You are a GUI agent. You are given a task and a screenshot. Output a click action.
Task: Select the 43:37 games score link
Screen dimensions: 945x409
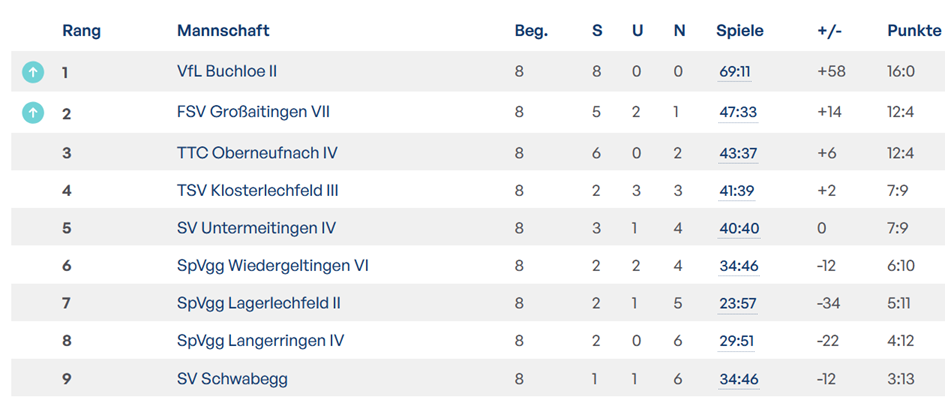(738, 152)
